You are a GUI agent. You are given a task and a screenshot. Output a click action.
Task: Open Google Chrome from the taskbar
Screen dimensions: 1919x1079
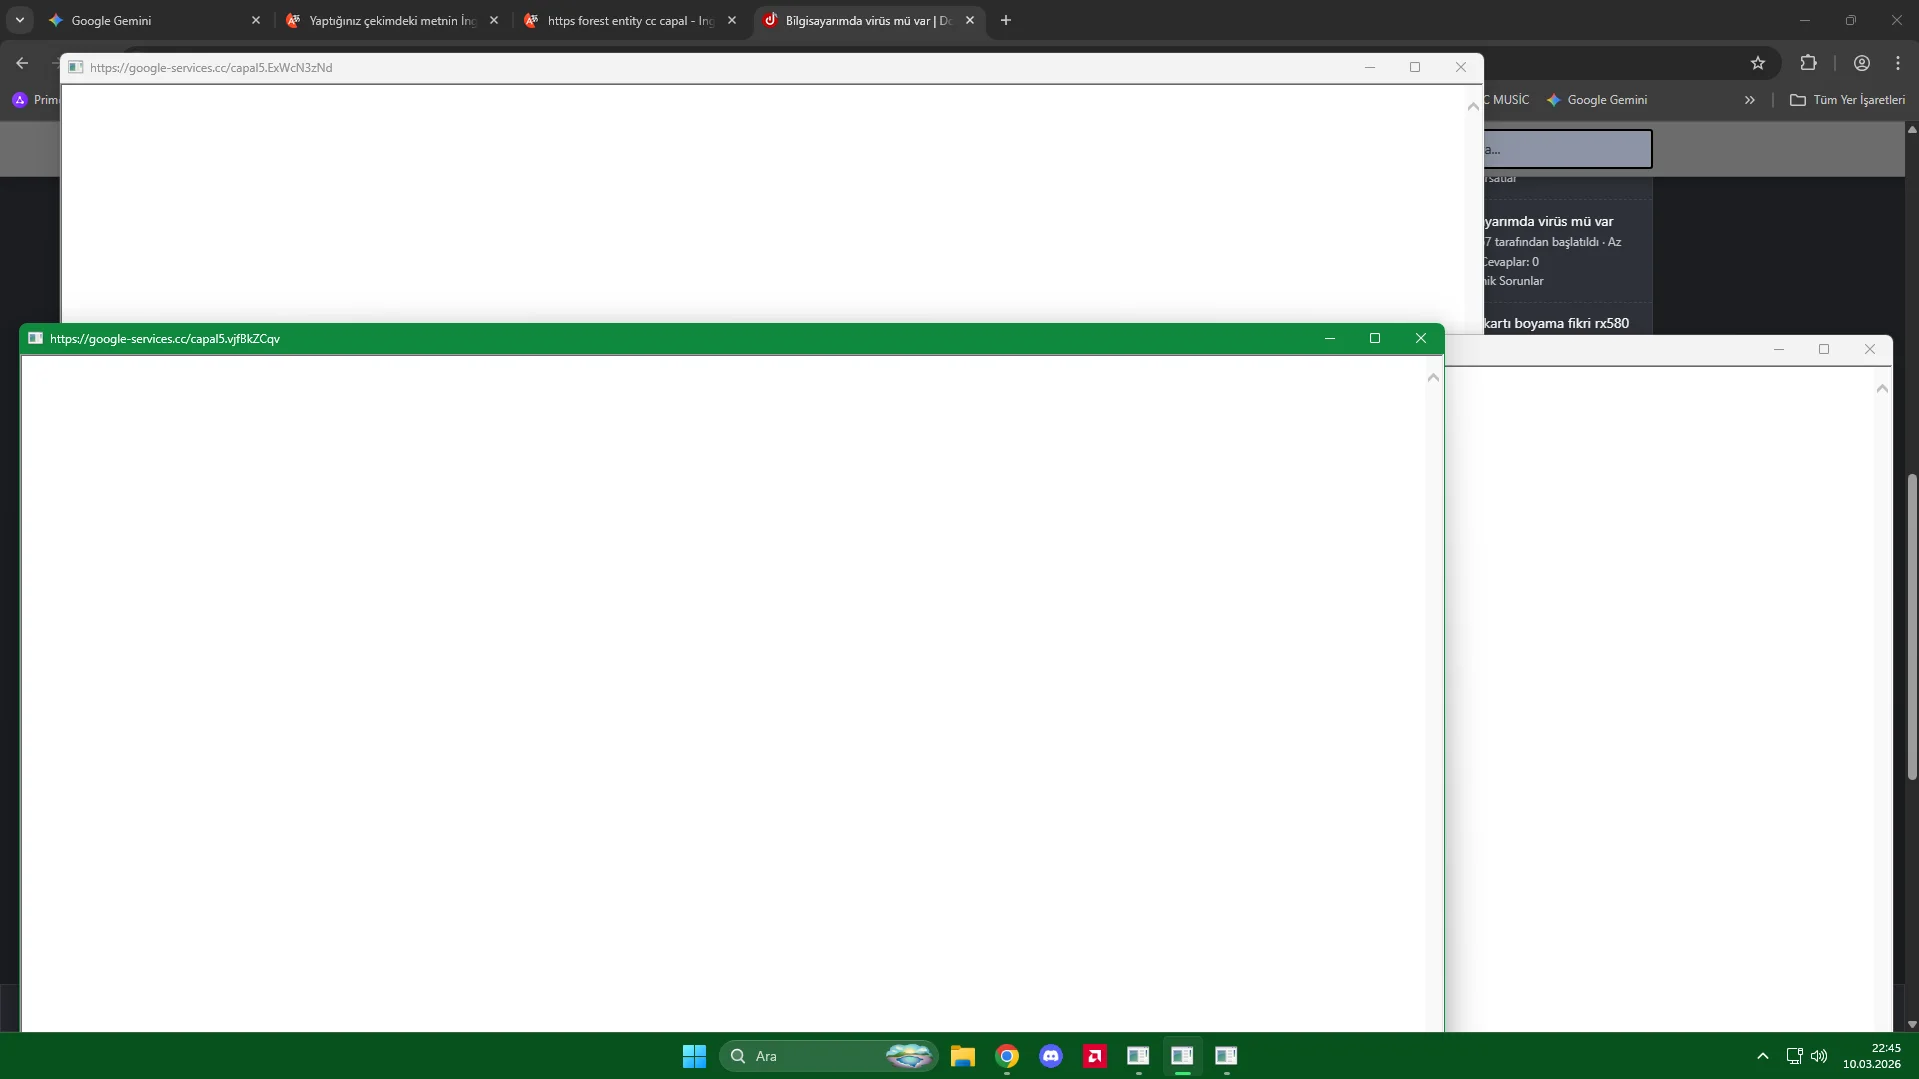[x=1007, y=1056]
